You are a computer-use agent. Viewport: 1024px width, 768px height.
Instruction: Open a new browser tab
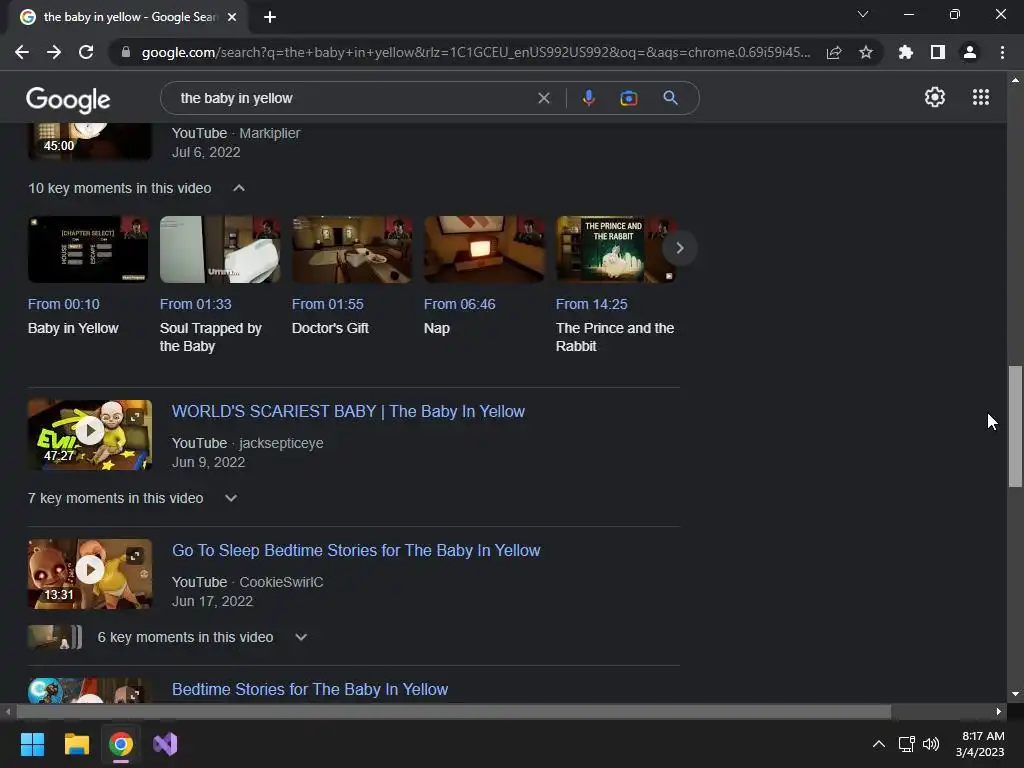[x=270, y=17]
